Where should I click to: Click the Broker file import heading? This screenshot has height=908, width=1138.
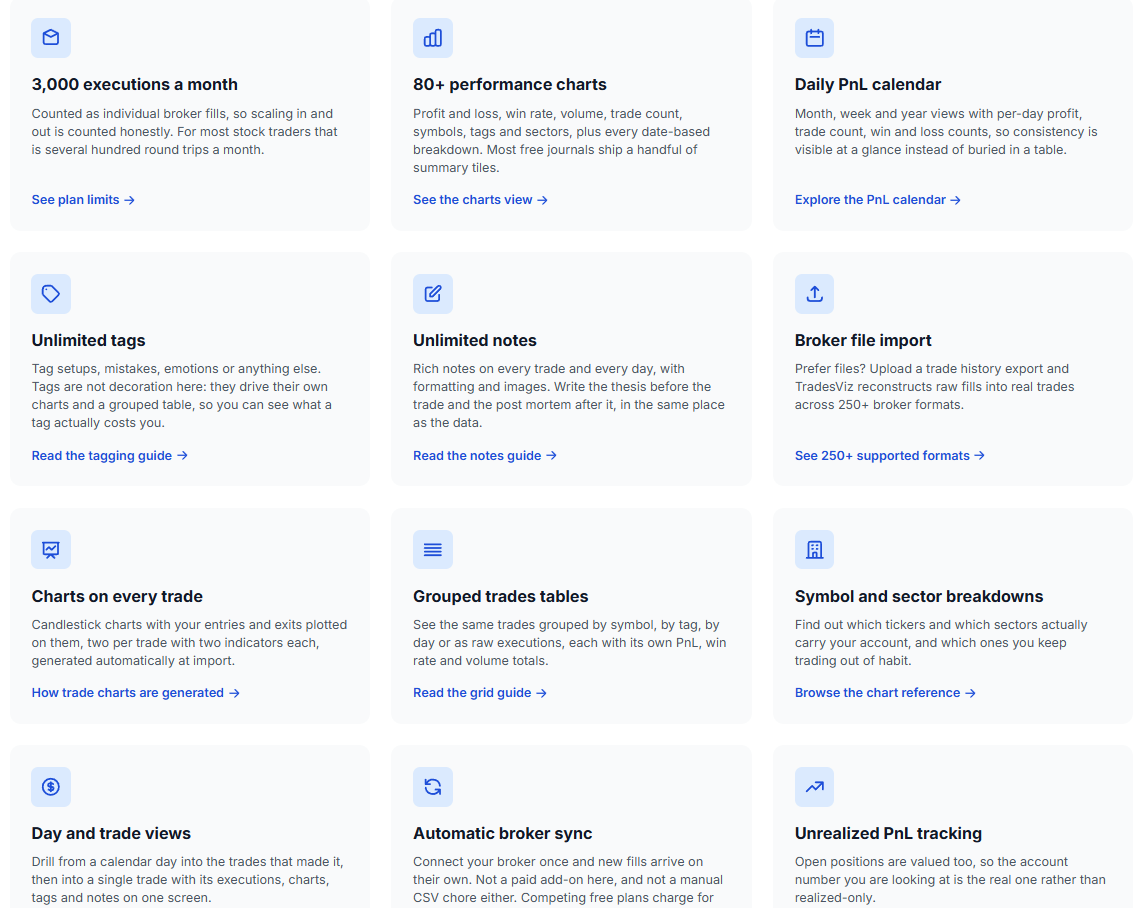click(863, 340)
